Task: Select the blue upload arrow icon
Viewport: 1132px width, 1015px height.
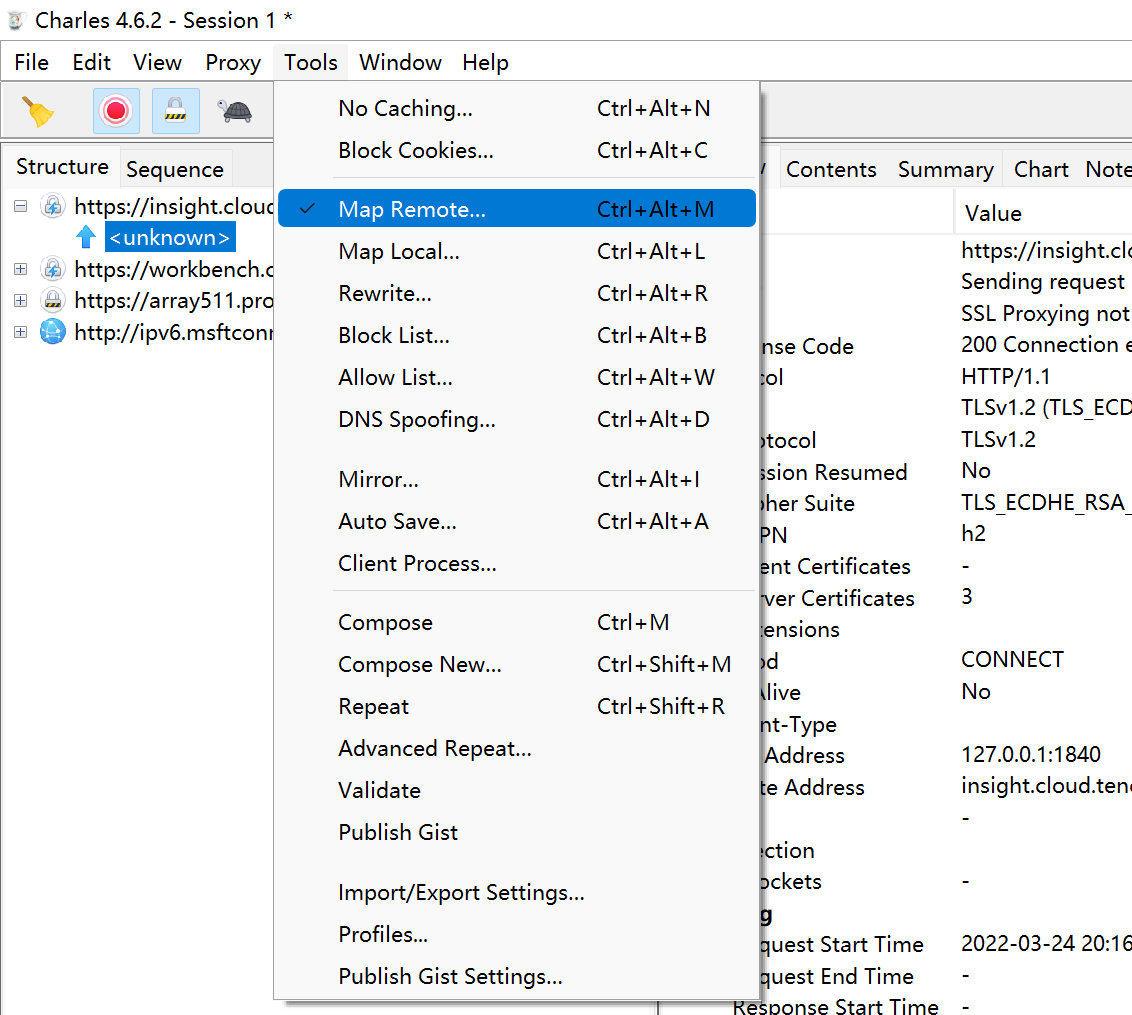Action: (x=87, y=238)
